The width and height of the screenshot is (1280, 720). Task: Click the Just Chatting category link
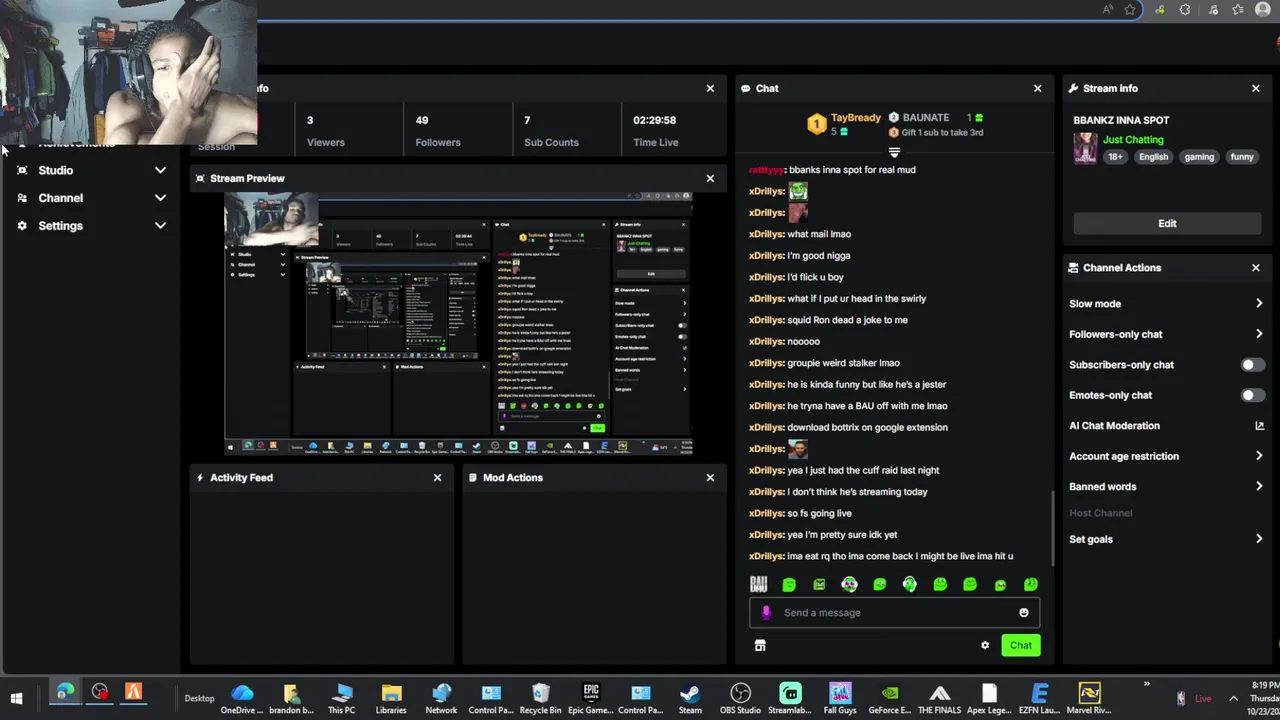(x=1133, y=140)
